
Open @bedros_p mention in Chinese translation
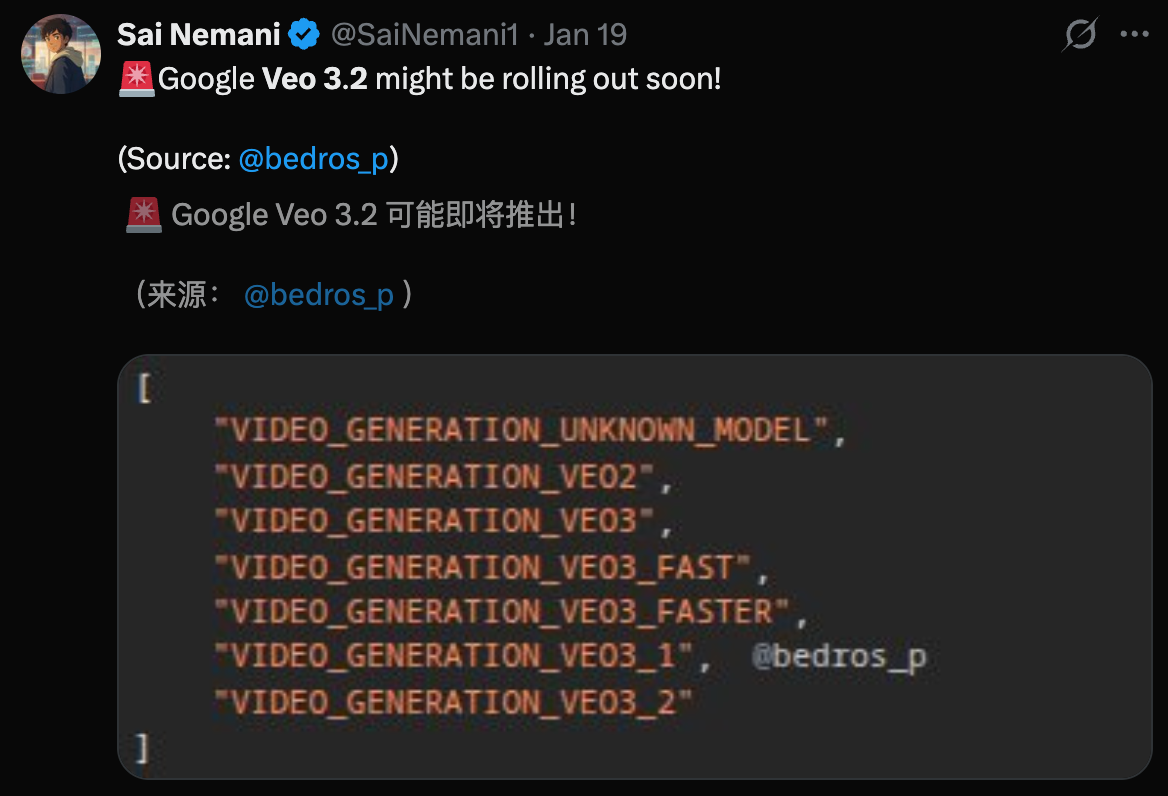point(319,295)
